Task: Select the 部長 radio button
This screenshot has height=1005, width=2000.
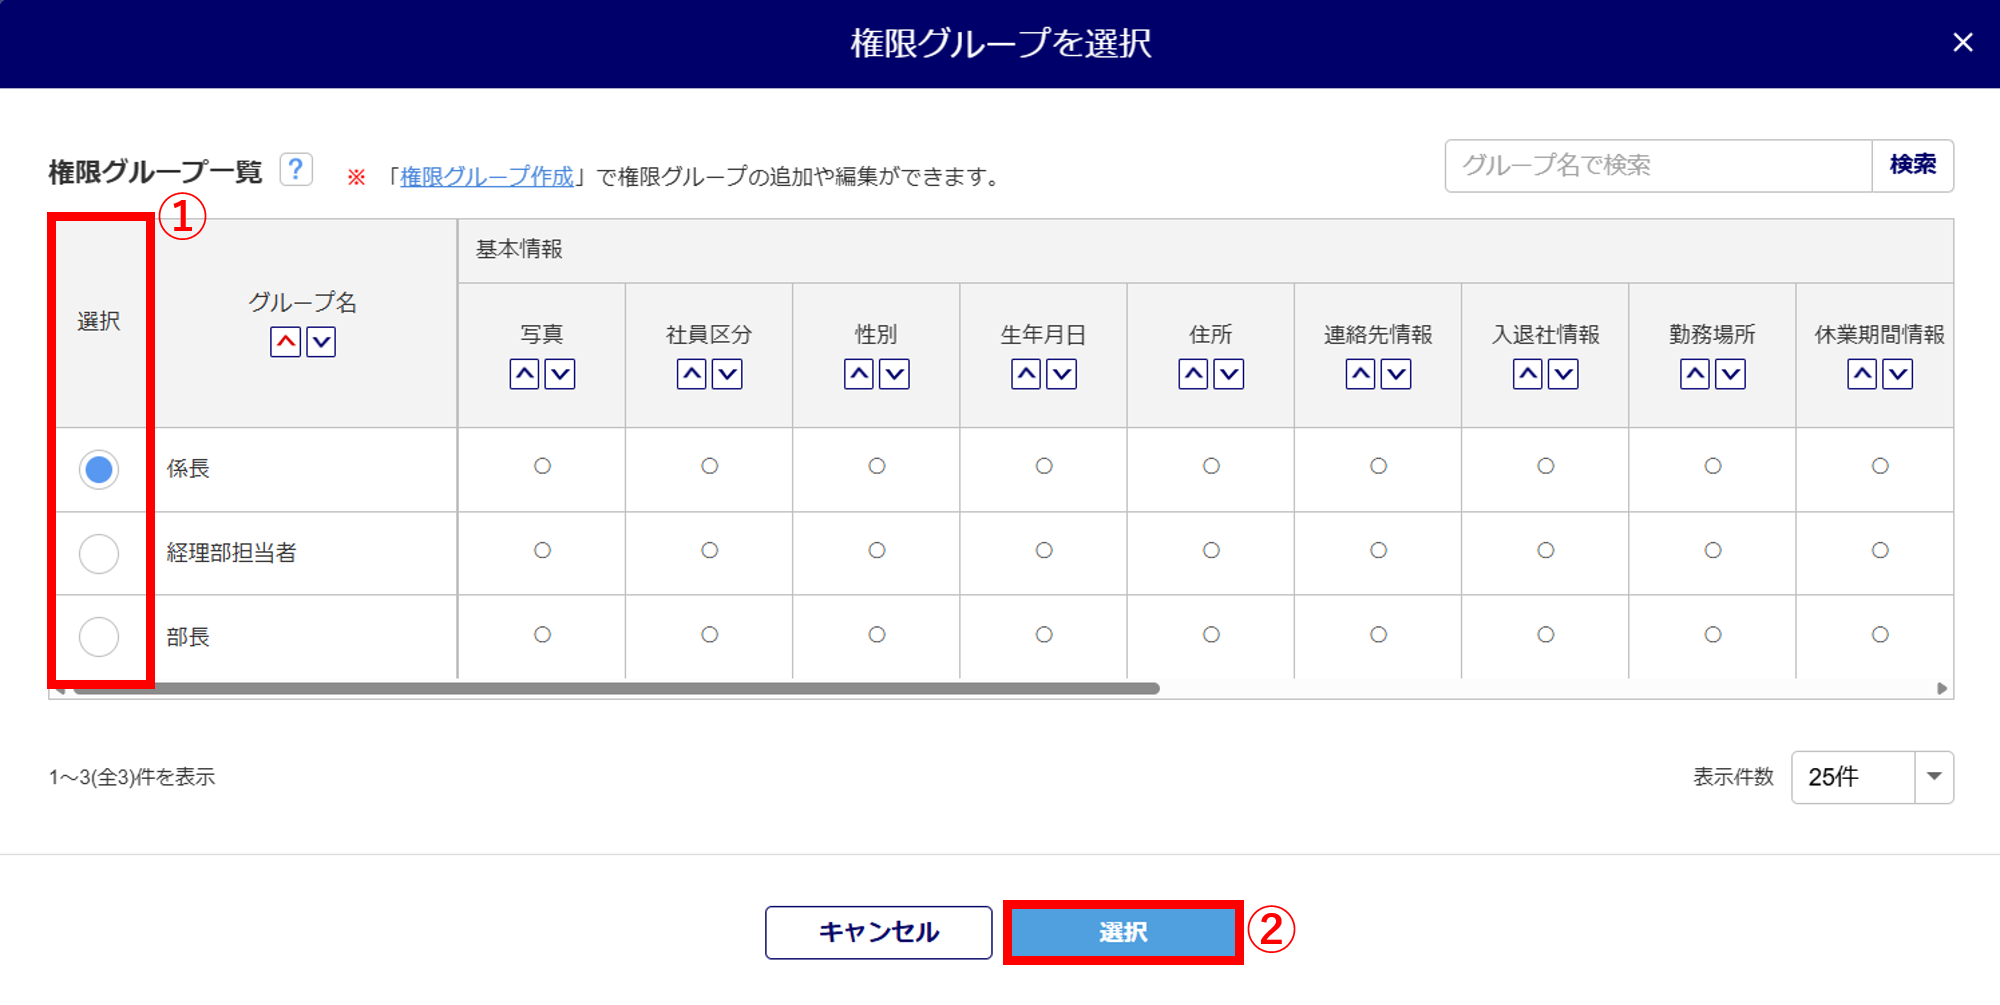Action: pyautogui.click(x=99, y=637)
